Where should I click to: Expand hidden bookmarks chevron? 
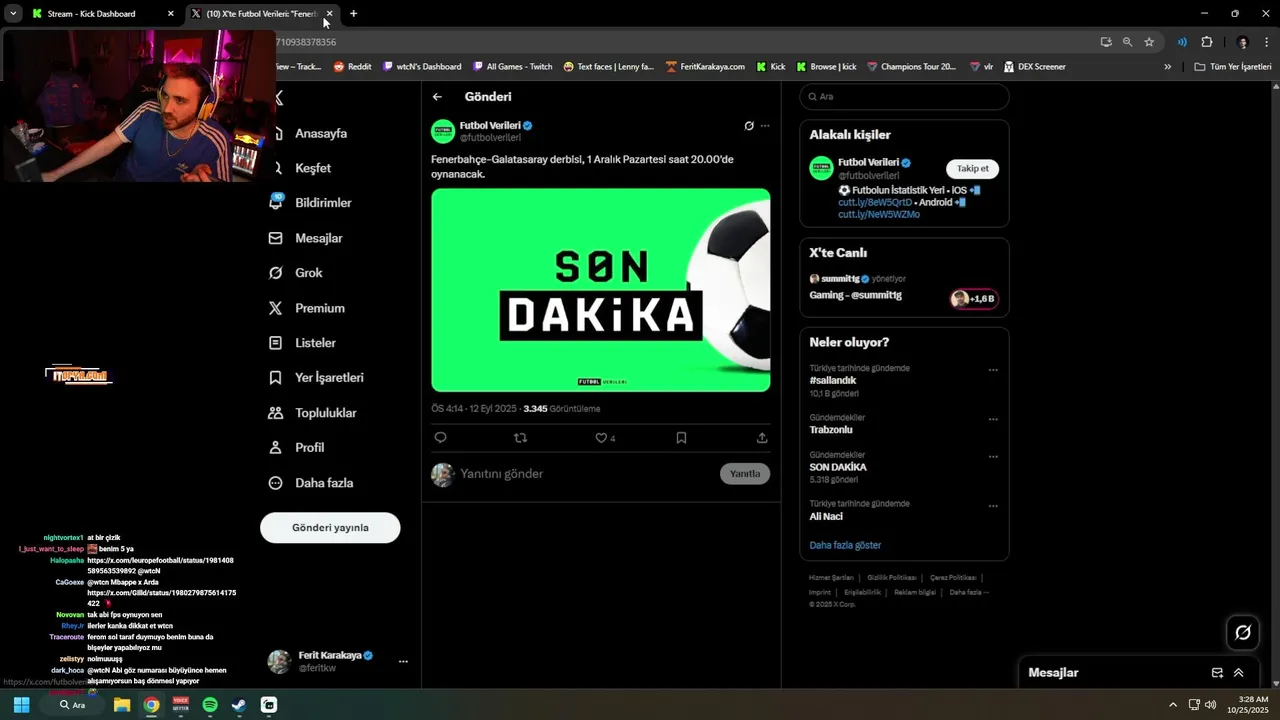point(1167,67)
